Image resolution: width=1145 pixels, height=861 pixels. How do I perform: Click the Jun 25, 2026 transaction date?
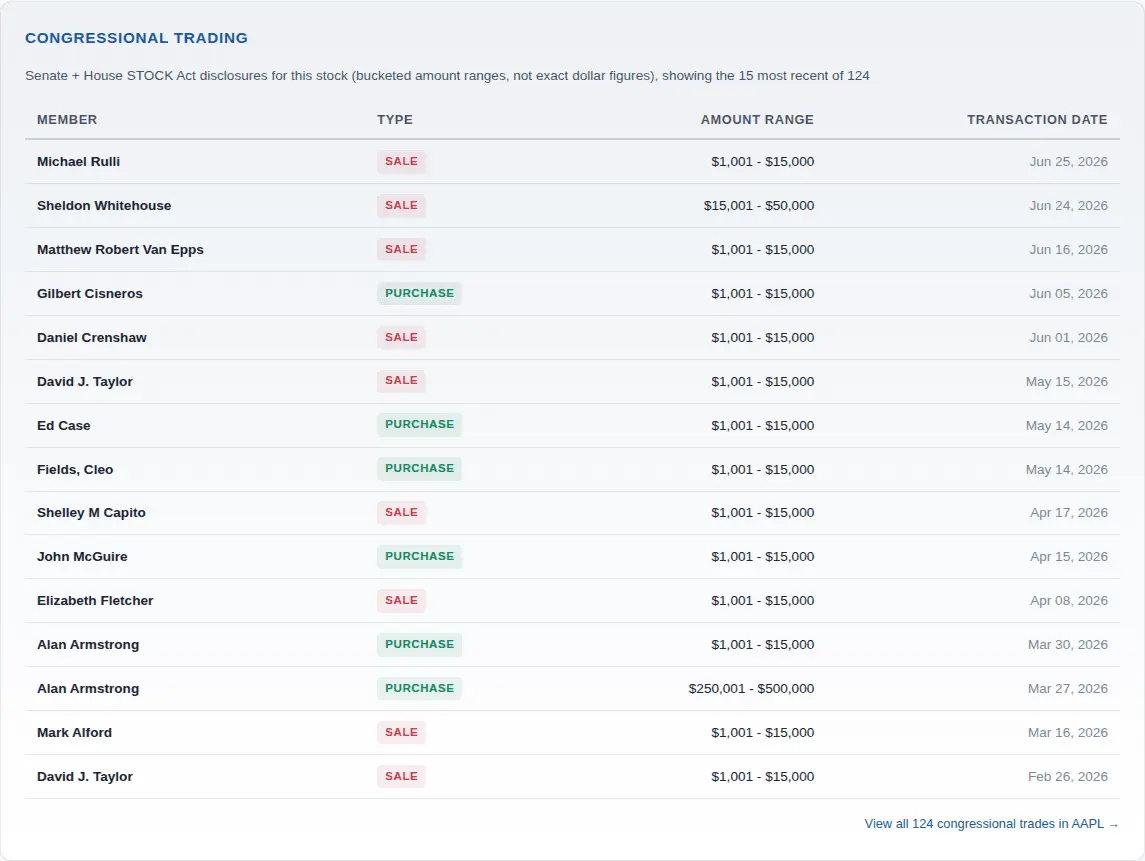click(x=1068, y=161)
